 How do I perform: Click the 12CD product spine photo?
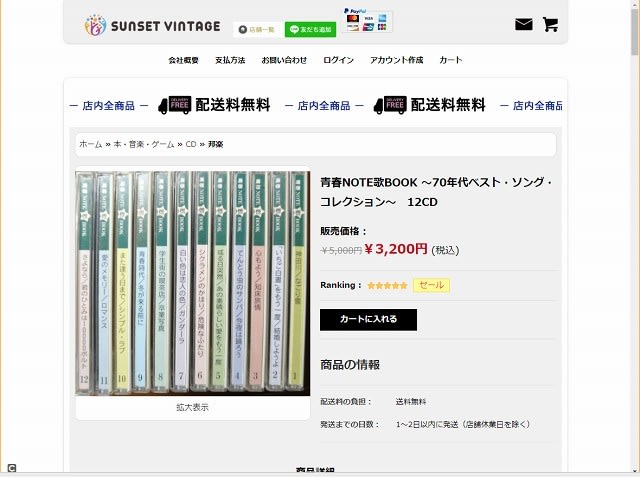tap(193, 283)
